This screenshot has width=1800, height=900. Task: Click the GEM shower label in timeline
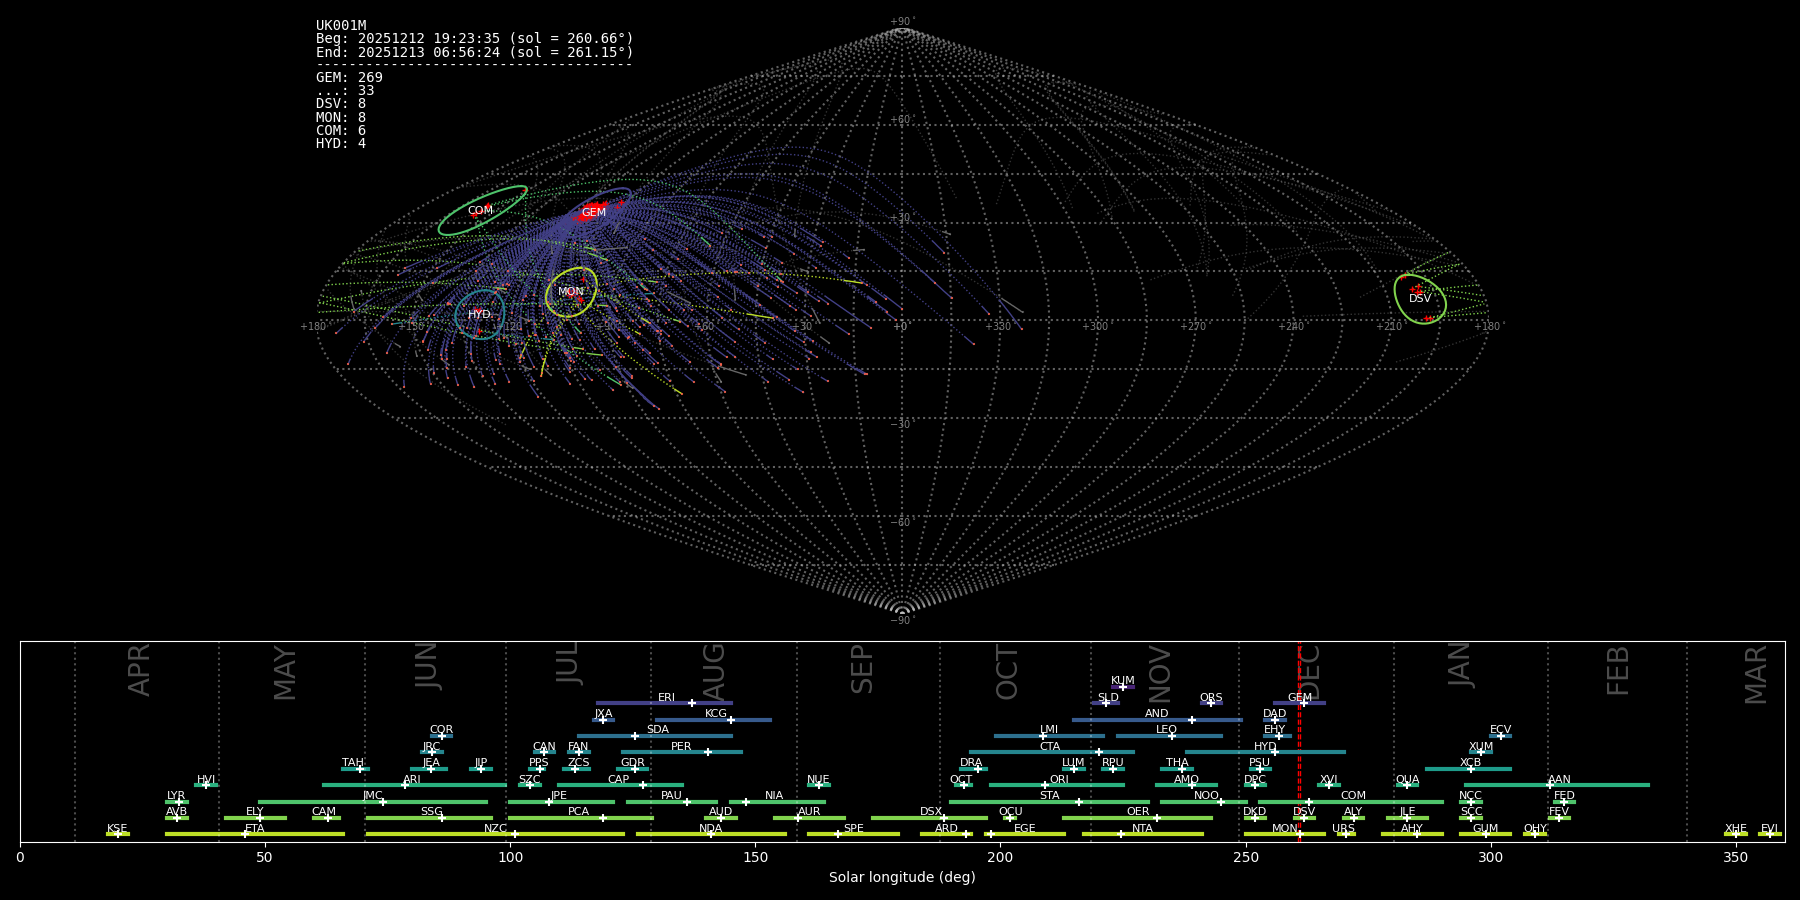tap(1300, 697)
